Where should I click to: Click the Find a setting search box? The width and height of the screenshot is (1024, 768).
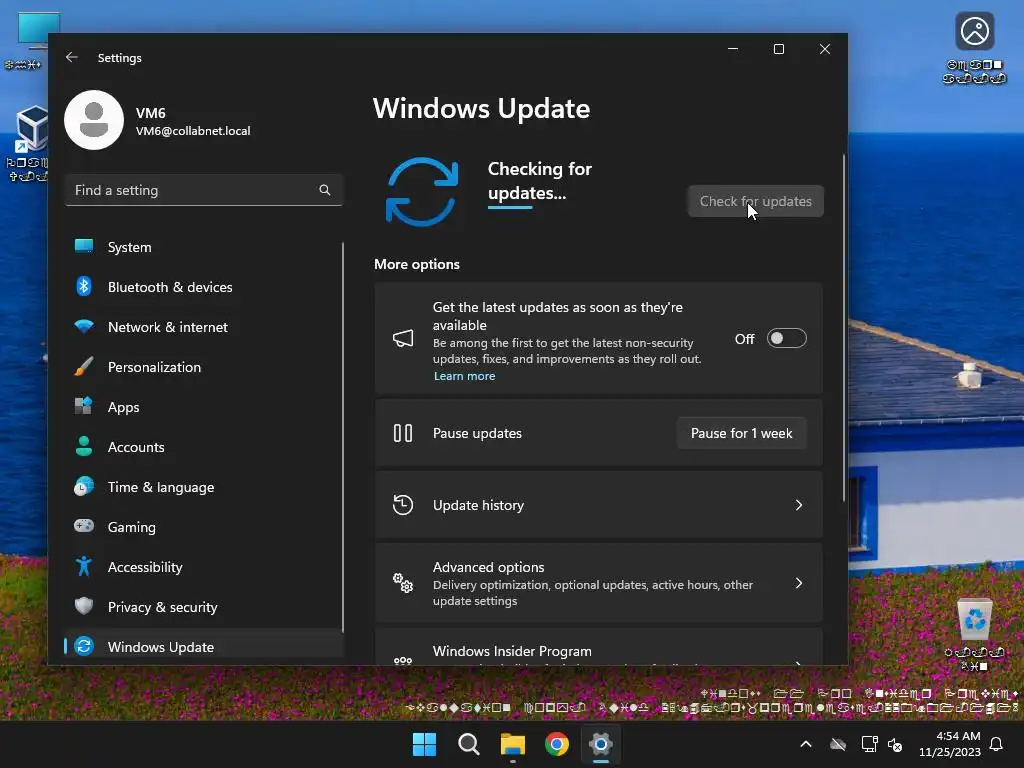point(204,190)
